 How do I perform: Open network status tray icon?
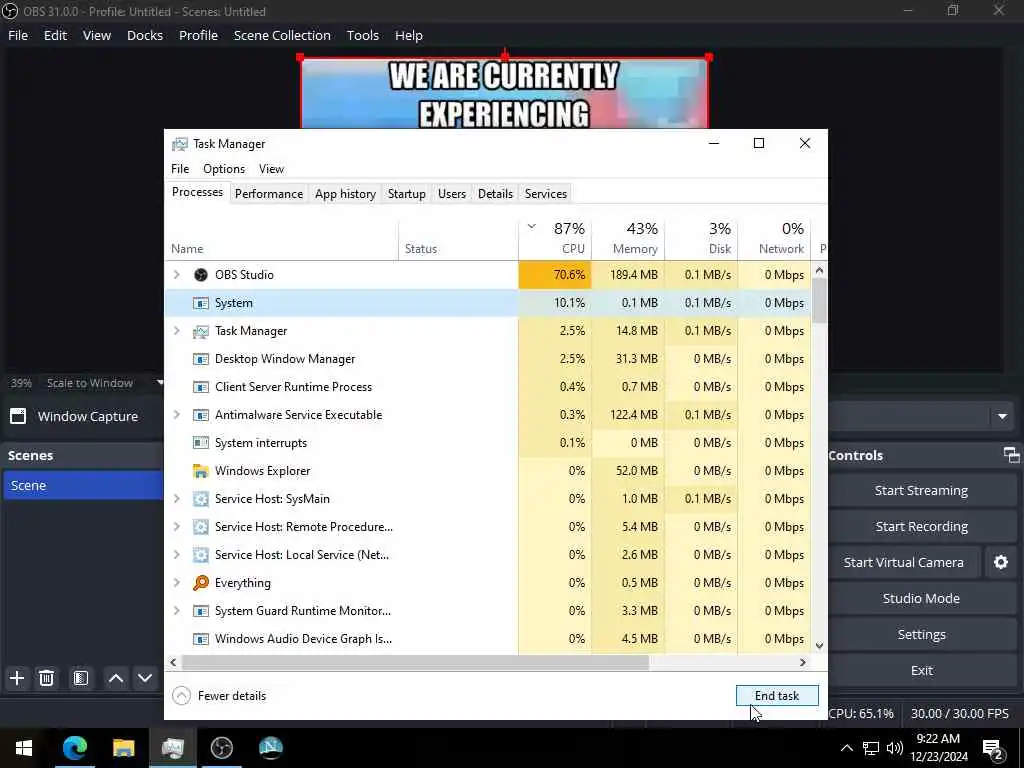(871, 748)
